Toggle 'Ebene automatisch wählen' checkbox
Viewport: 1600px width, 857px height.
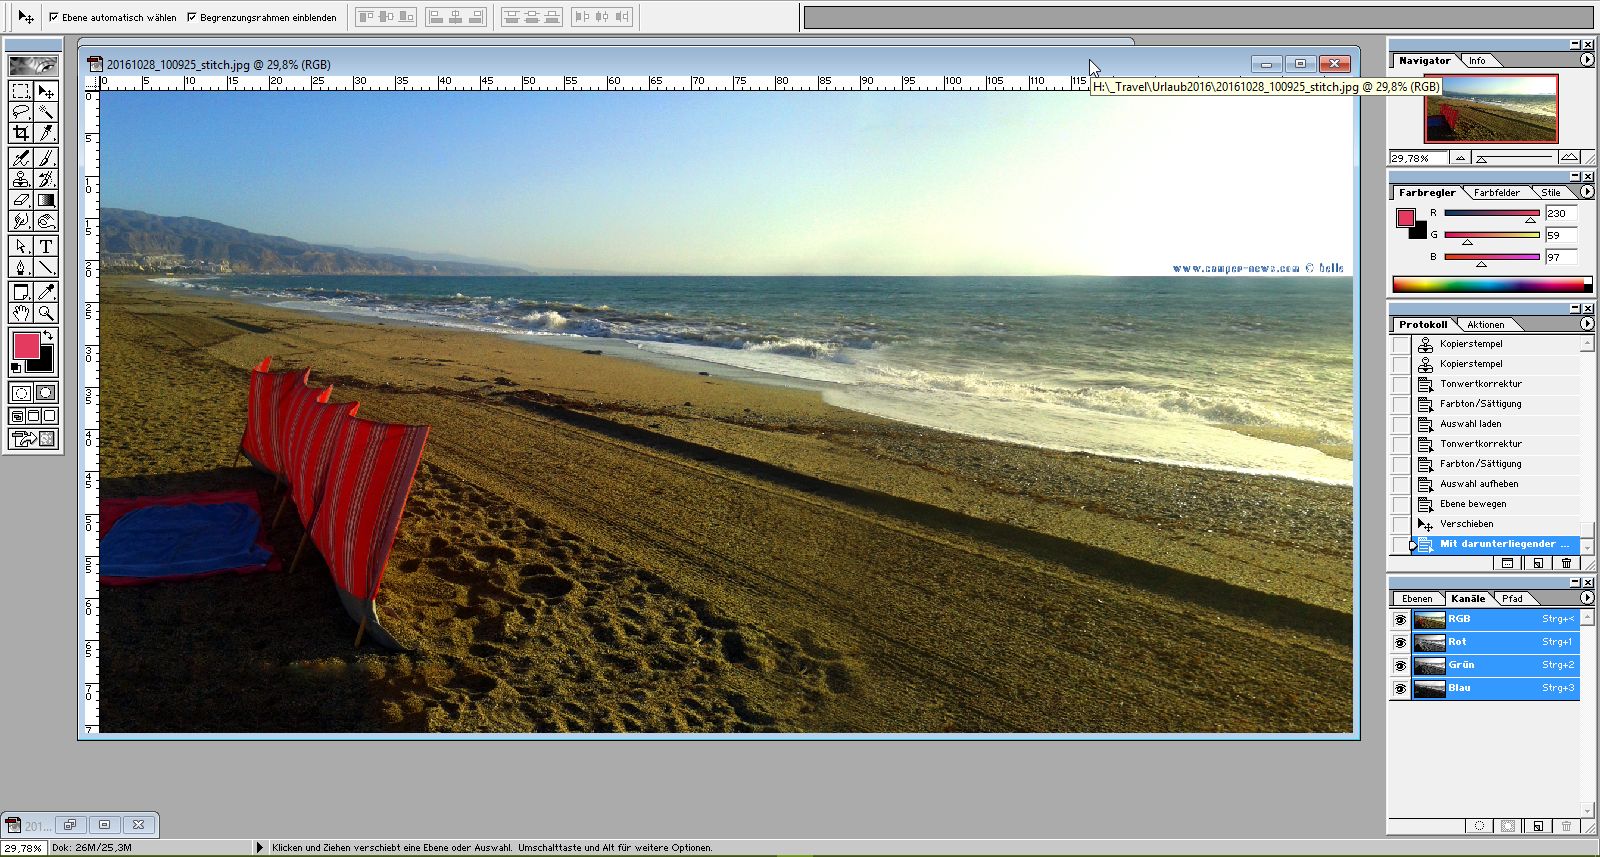pyautogui.click(x=54, y=17)
